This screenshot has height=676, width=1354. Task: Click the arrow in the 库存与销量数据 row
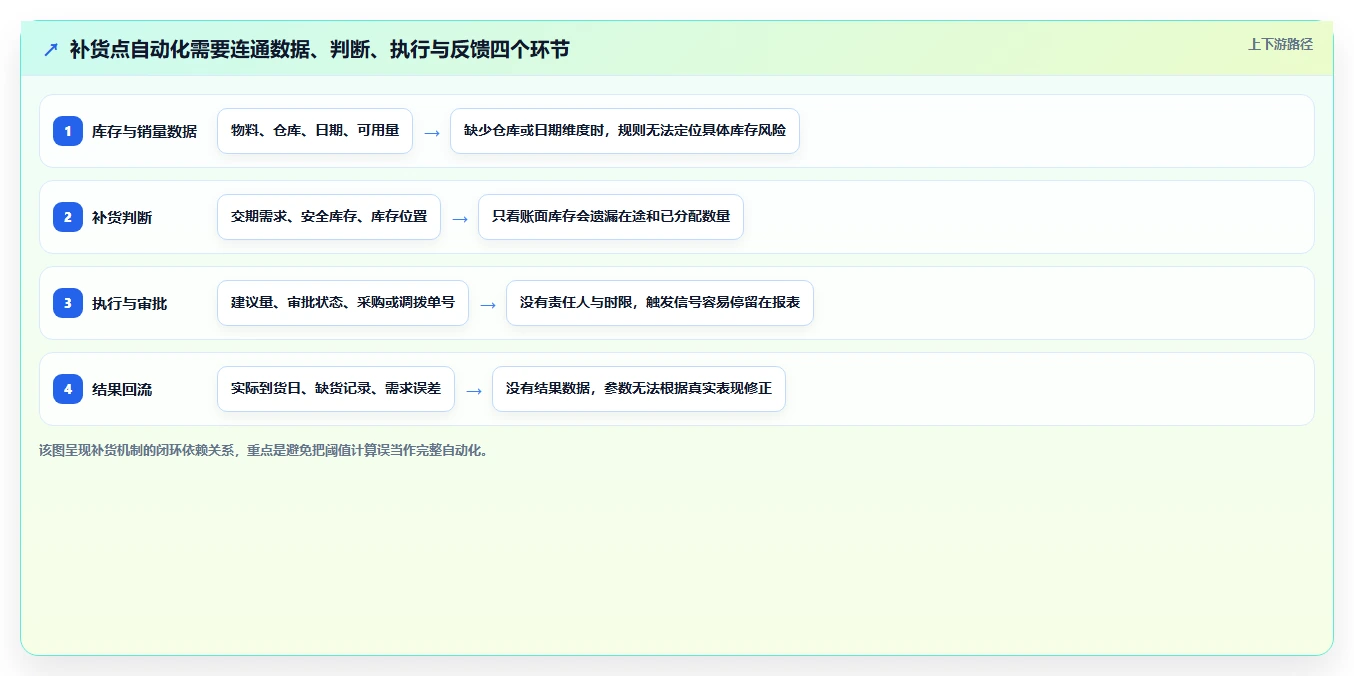pyautogui.click(x=432, y=132)
